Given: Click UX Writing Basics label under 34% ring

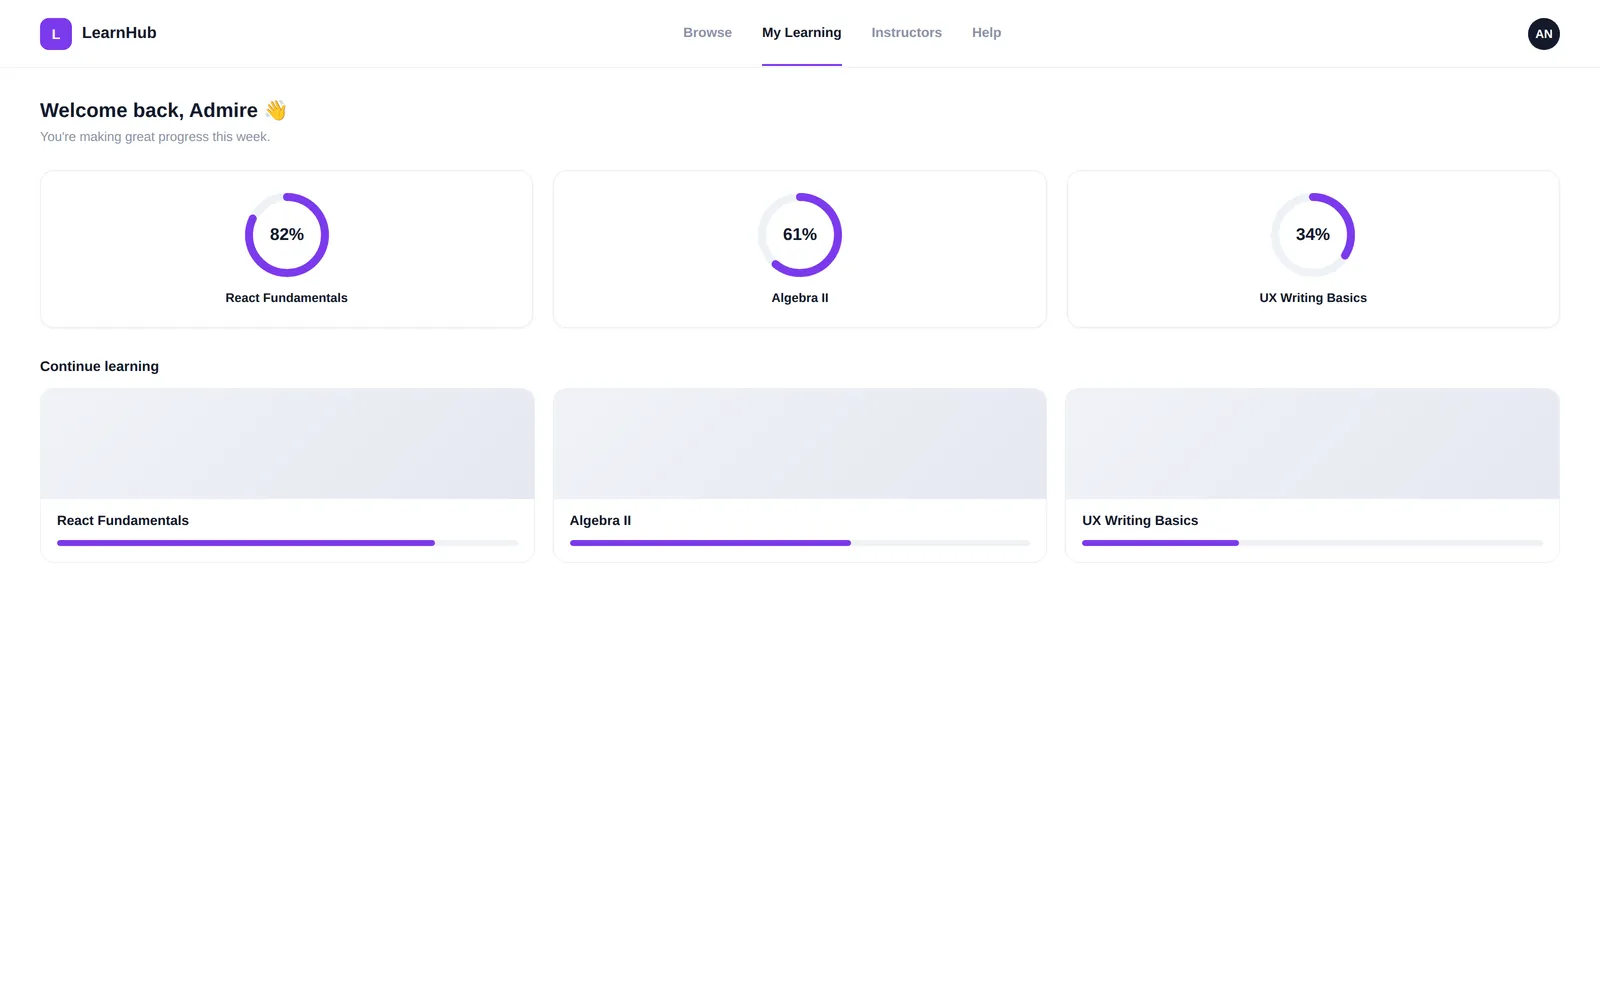Looking at the screenshot, I should [1313, 298].
